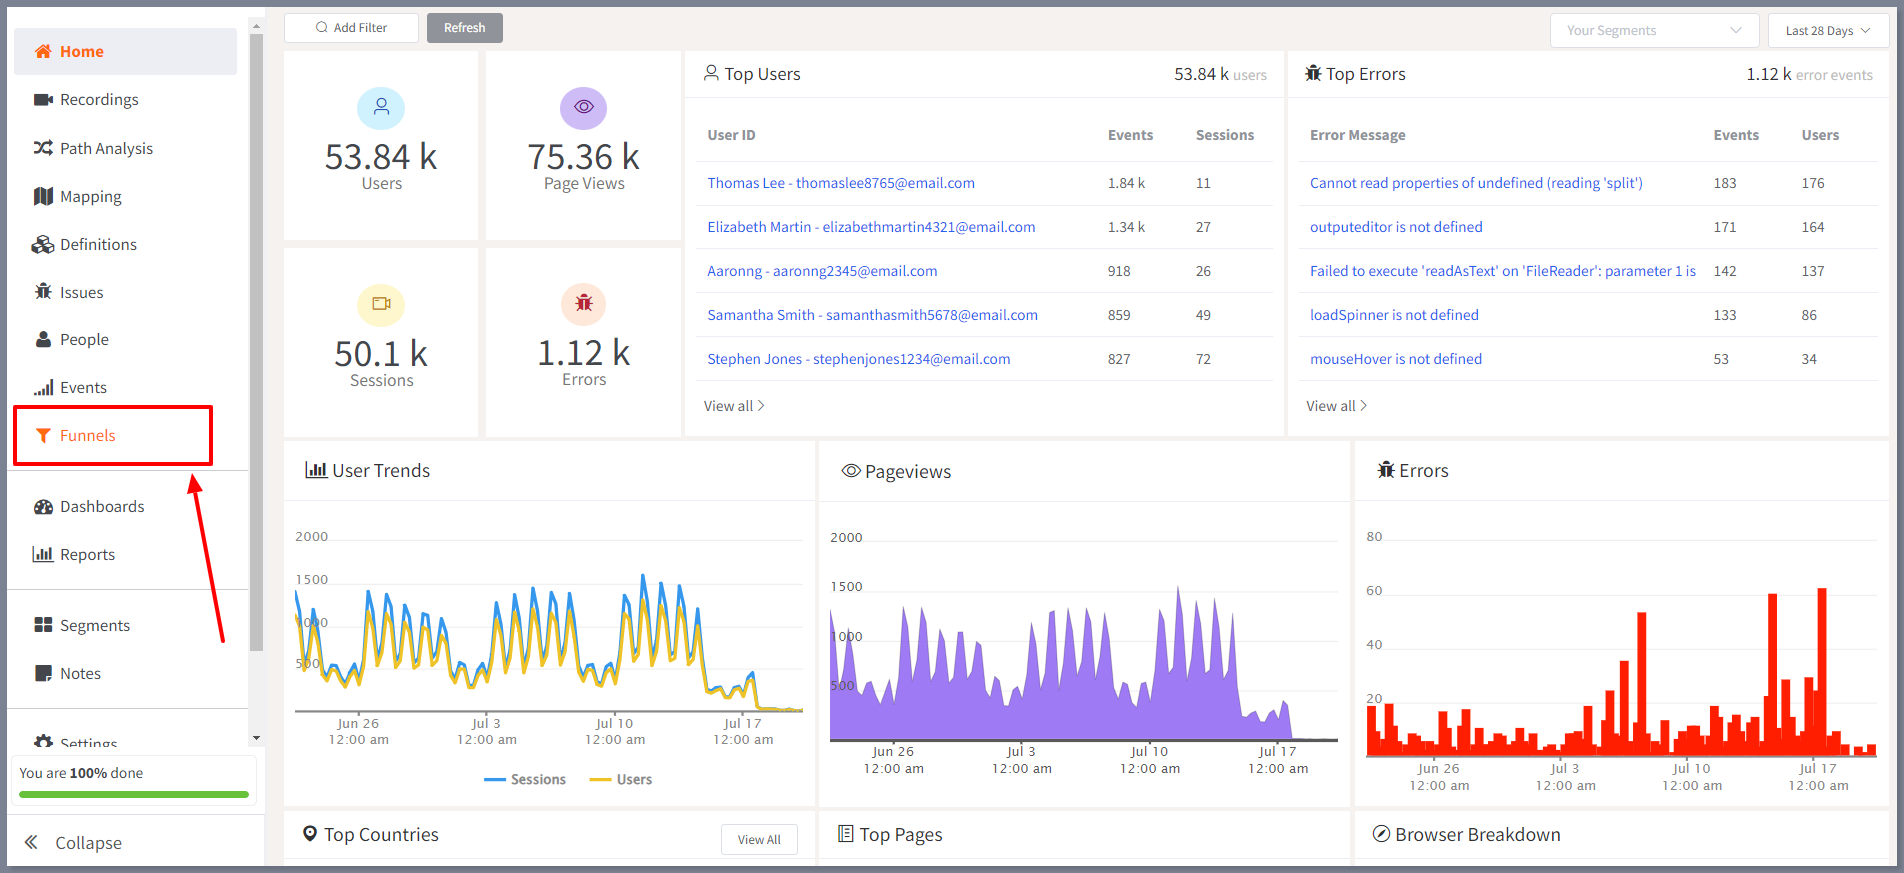
Task: Click the Dashboards gauge icon
Action: pyautogui.click(x=43, y=506)
